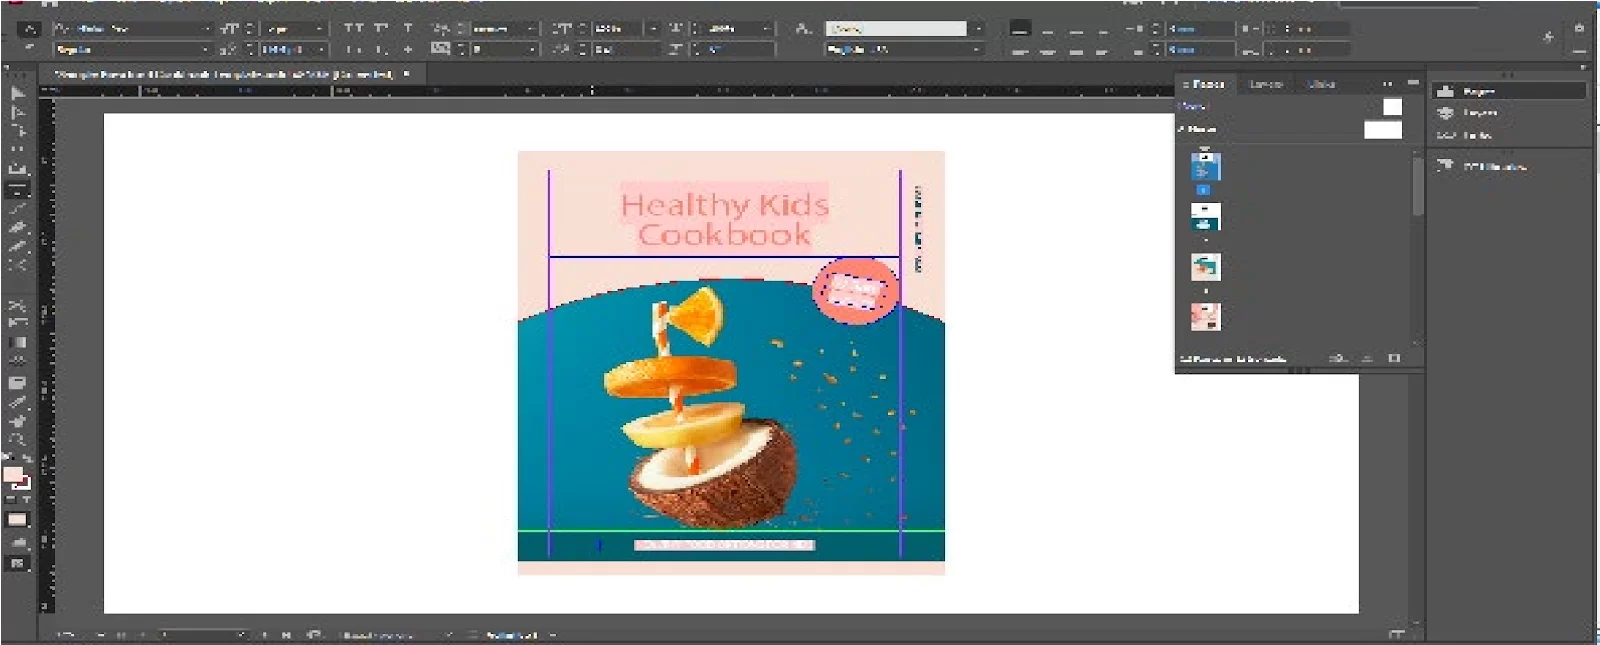Open language dropdown
The width and height of the screenshot is (1600, 645).
(x=978, y=49)
